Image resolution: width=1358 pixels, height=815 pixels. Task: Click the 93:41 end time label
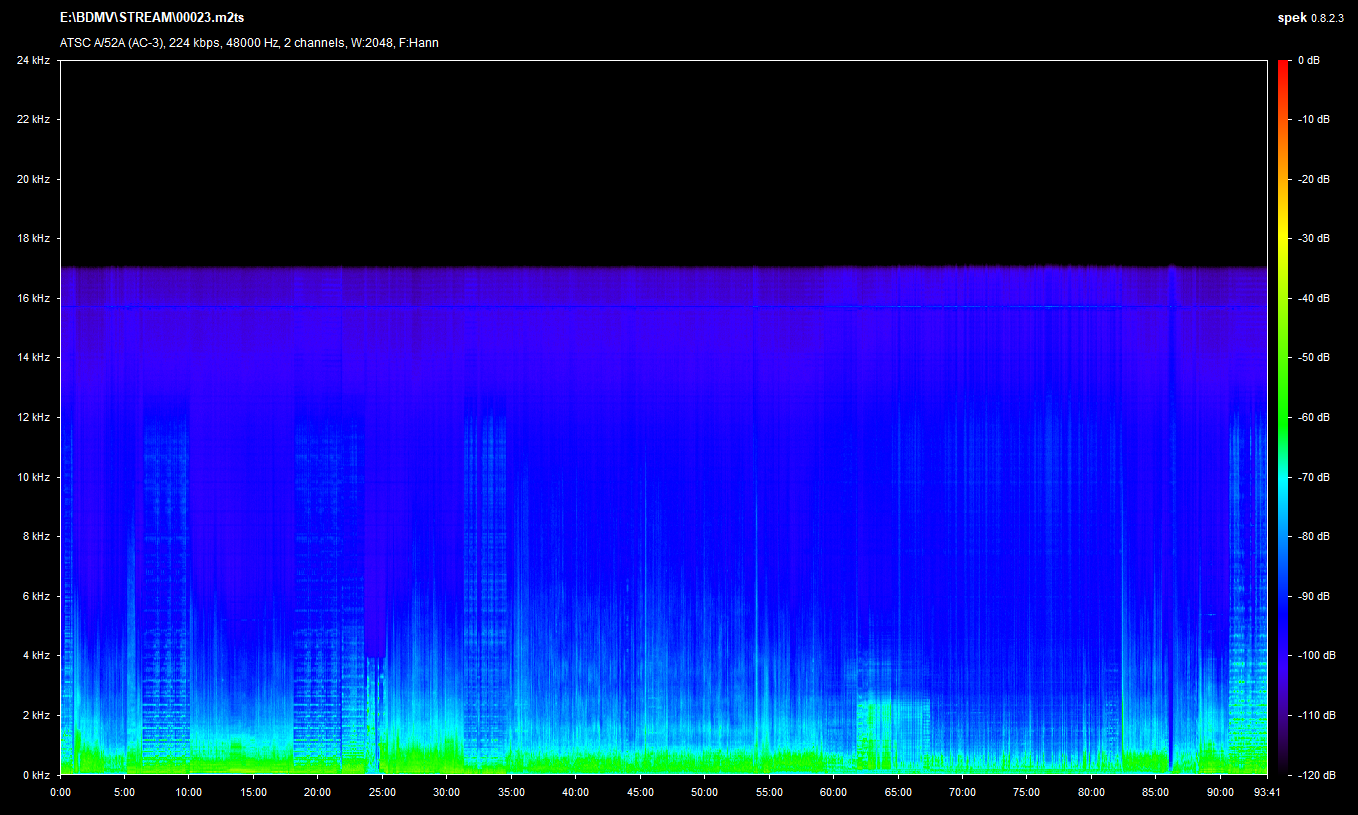1266,792
